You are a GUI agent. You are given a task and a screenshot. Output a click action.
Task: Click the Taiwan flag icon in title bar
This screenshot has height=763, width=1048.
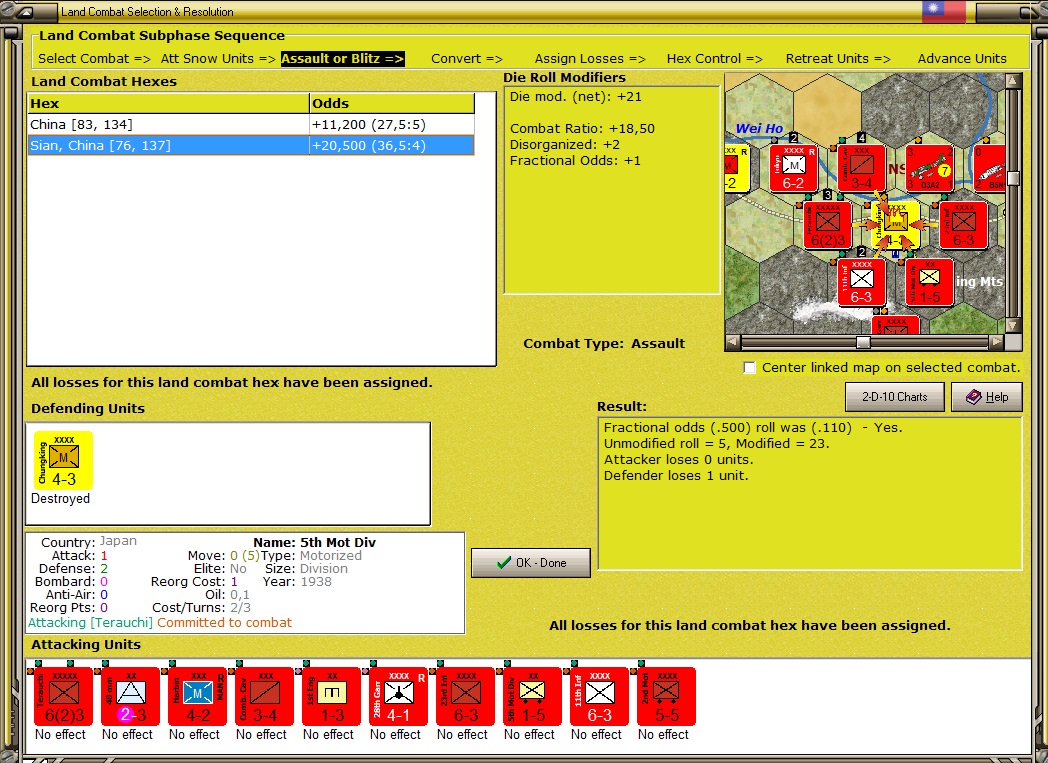pyautogui.click(x=944, y=11)
